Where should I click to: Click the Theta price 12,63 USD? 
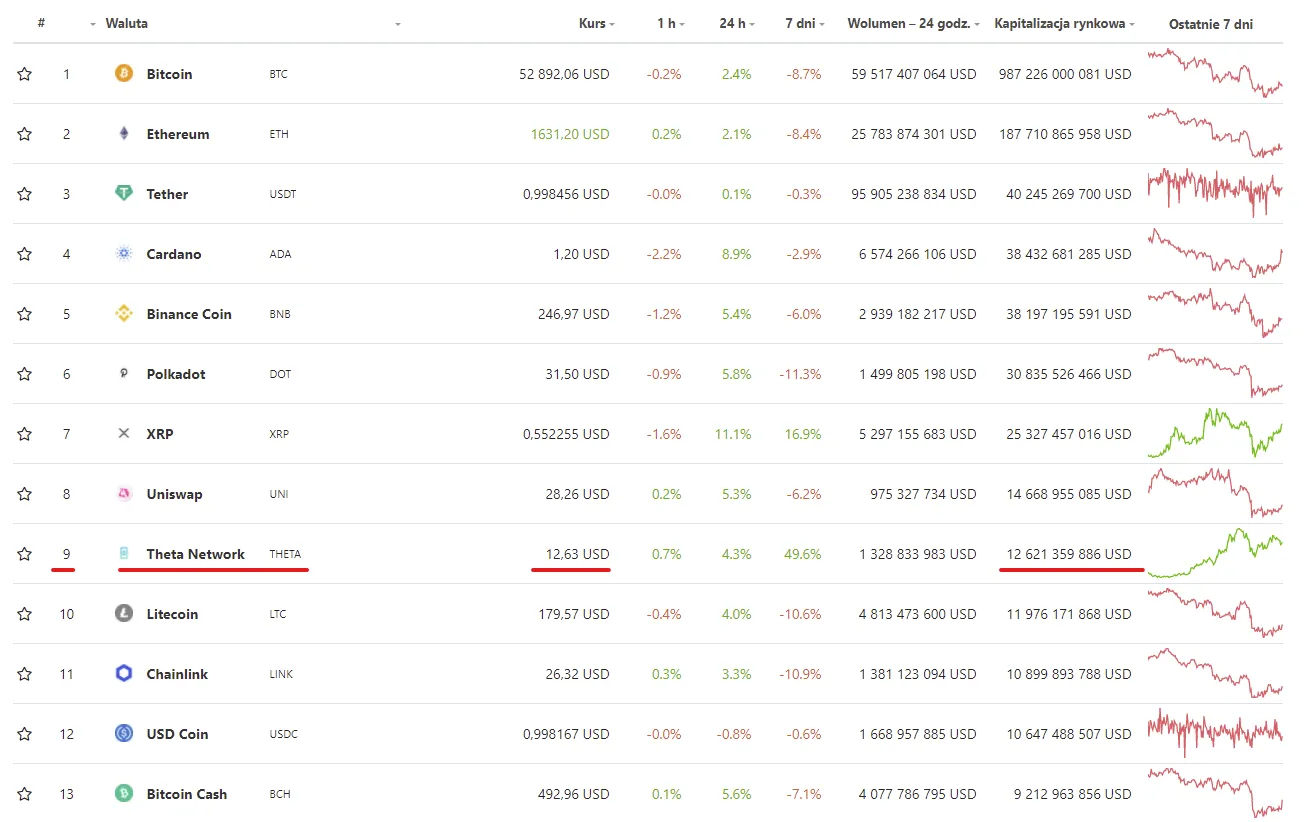577,554
